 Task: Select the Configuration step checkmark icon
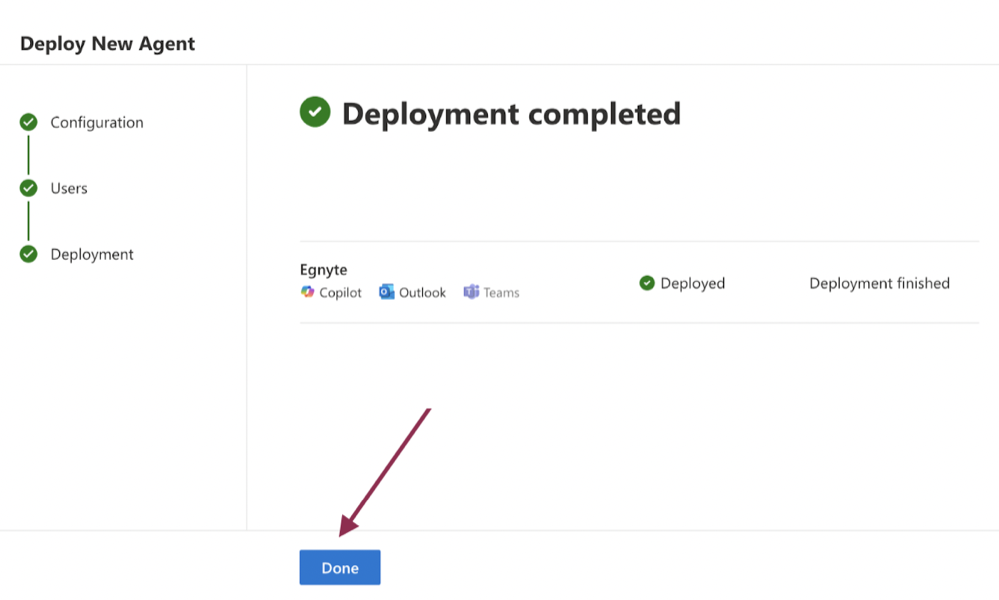[29, 122]
